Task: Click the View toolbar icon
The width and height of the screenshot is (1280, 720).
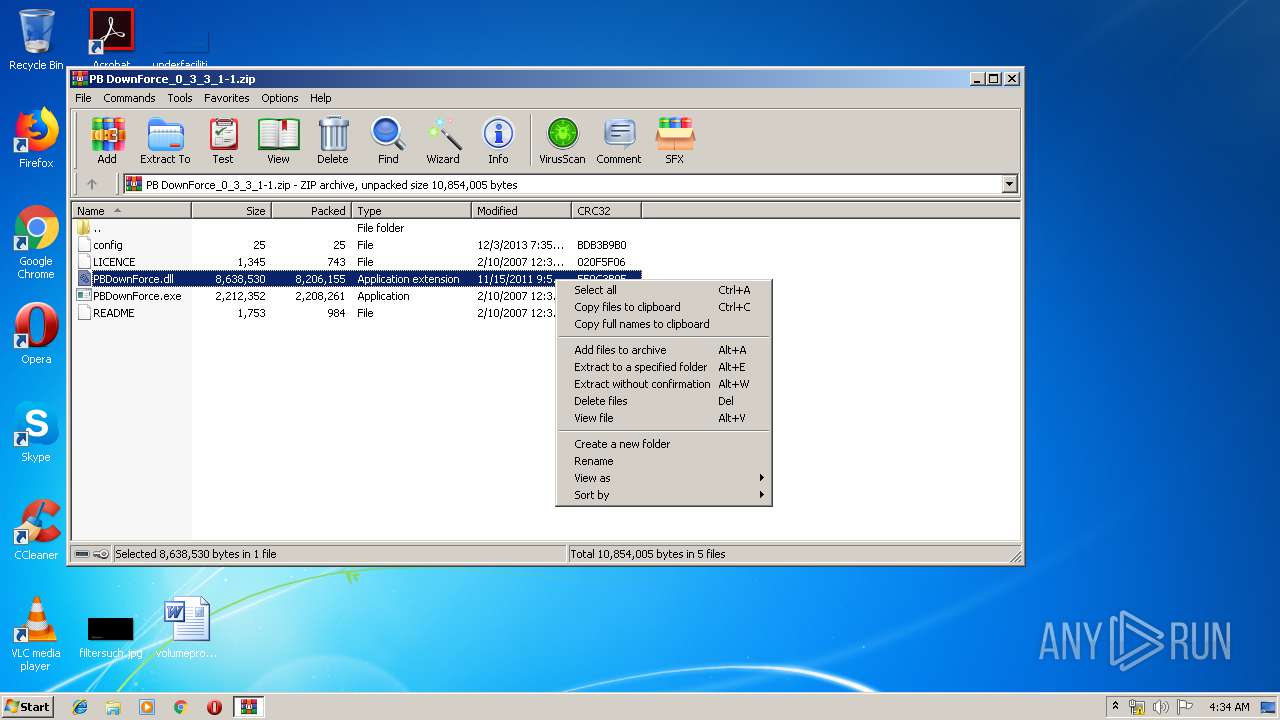Action: [278, 140]
